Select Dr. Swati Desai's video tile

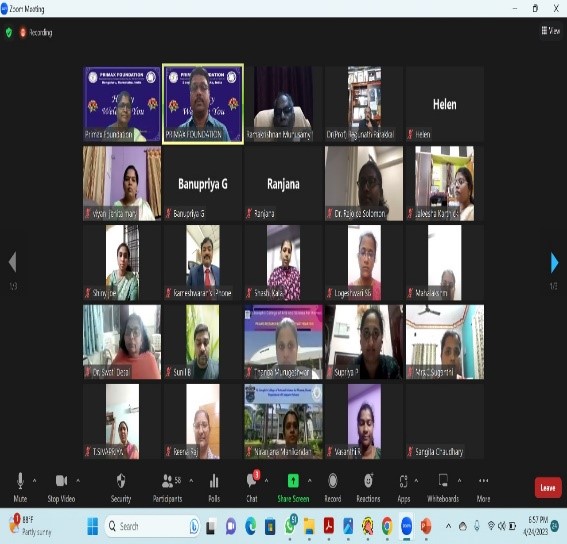point(122,342)
